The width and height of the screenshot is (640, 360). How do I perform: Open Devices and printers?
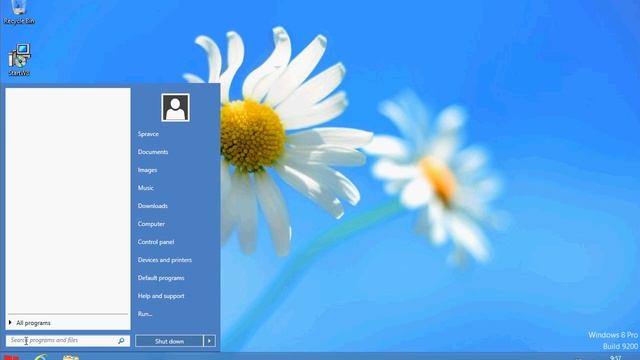[164, 260]
